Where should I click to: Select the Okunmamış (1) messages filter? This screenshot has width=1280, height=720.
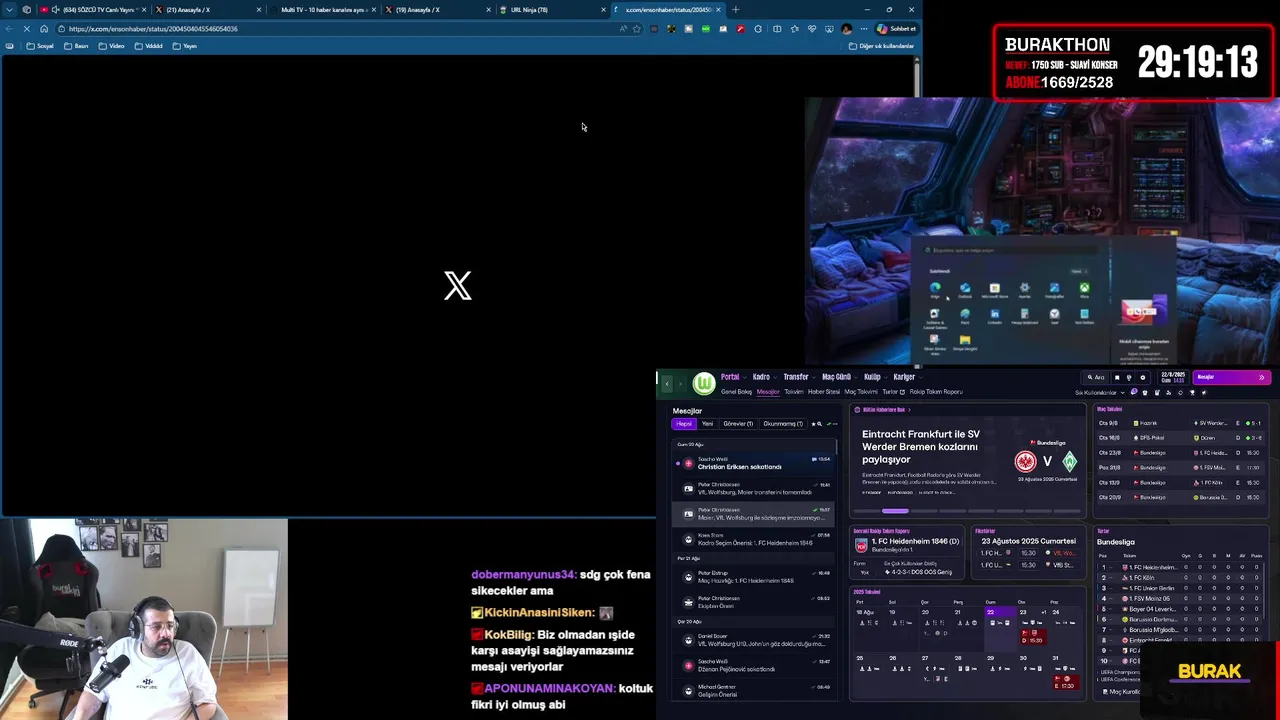tap(783, 424)
